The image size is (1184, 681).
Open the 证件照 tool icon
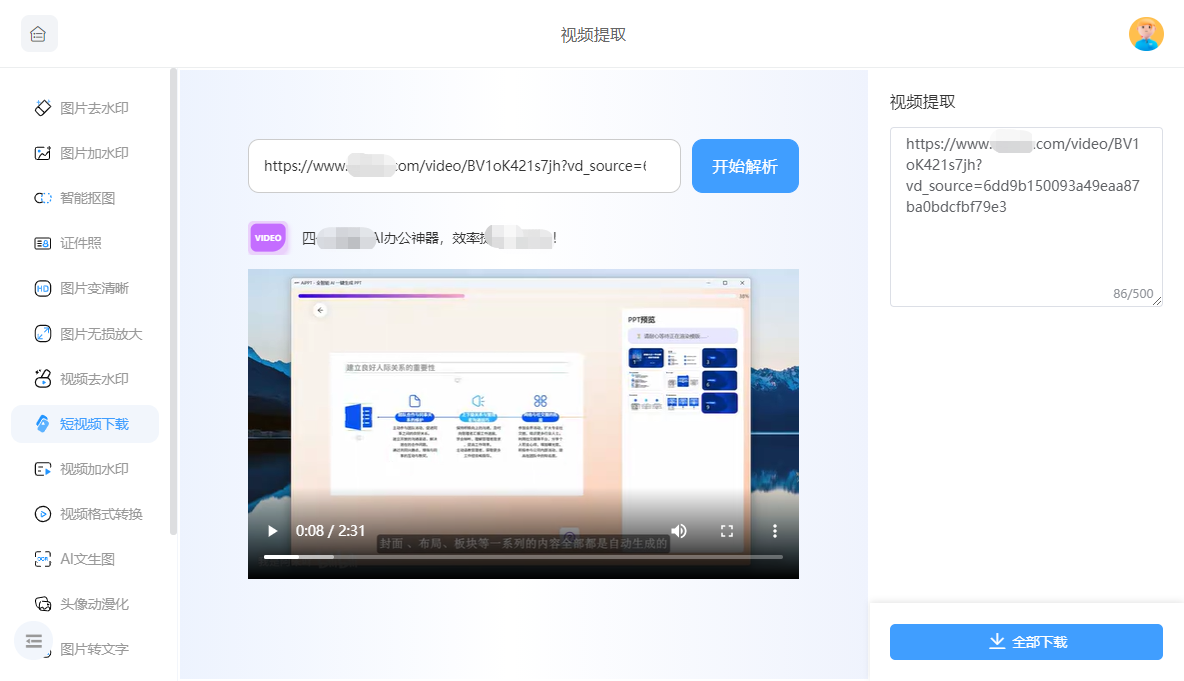(x=43, y=243)
